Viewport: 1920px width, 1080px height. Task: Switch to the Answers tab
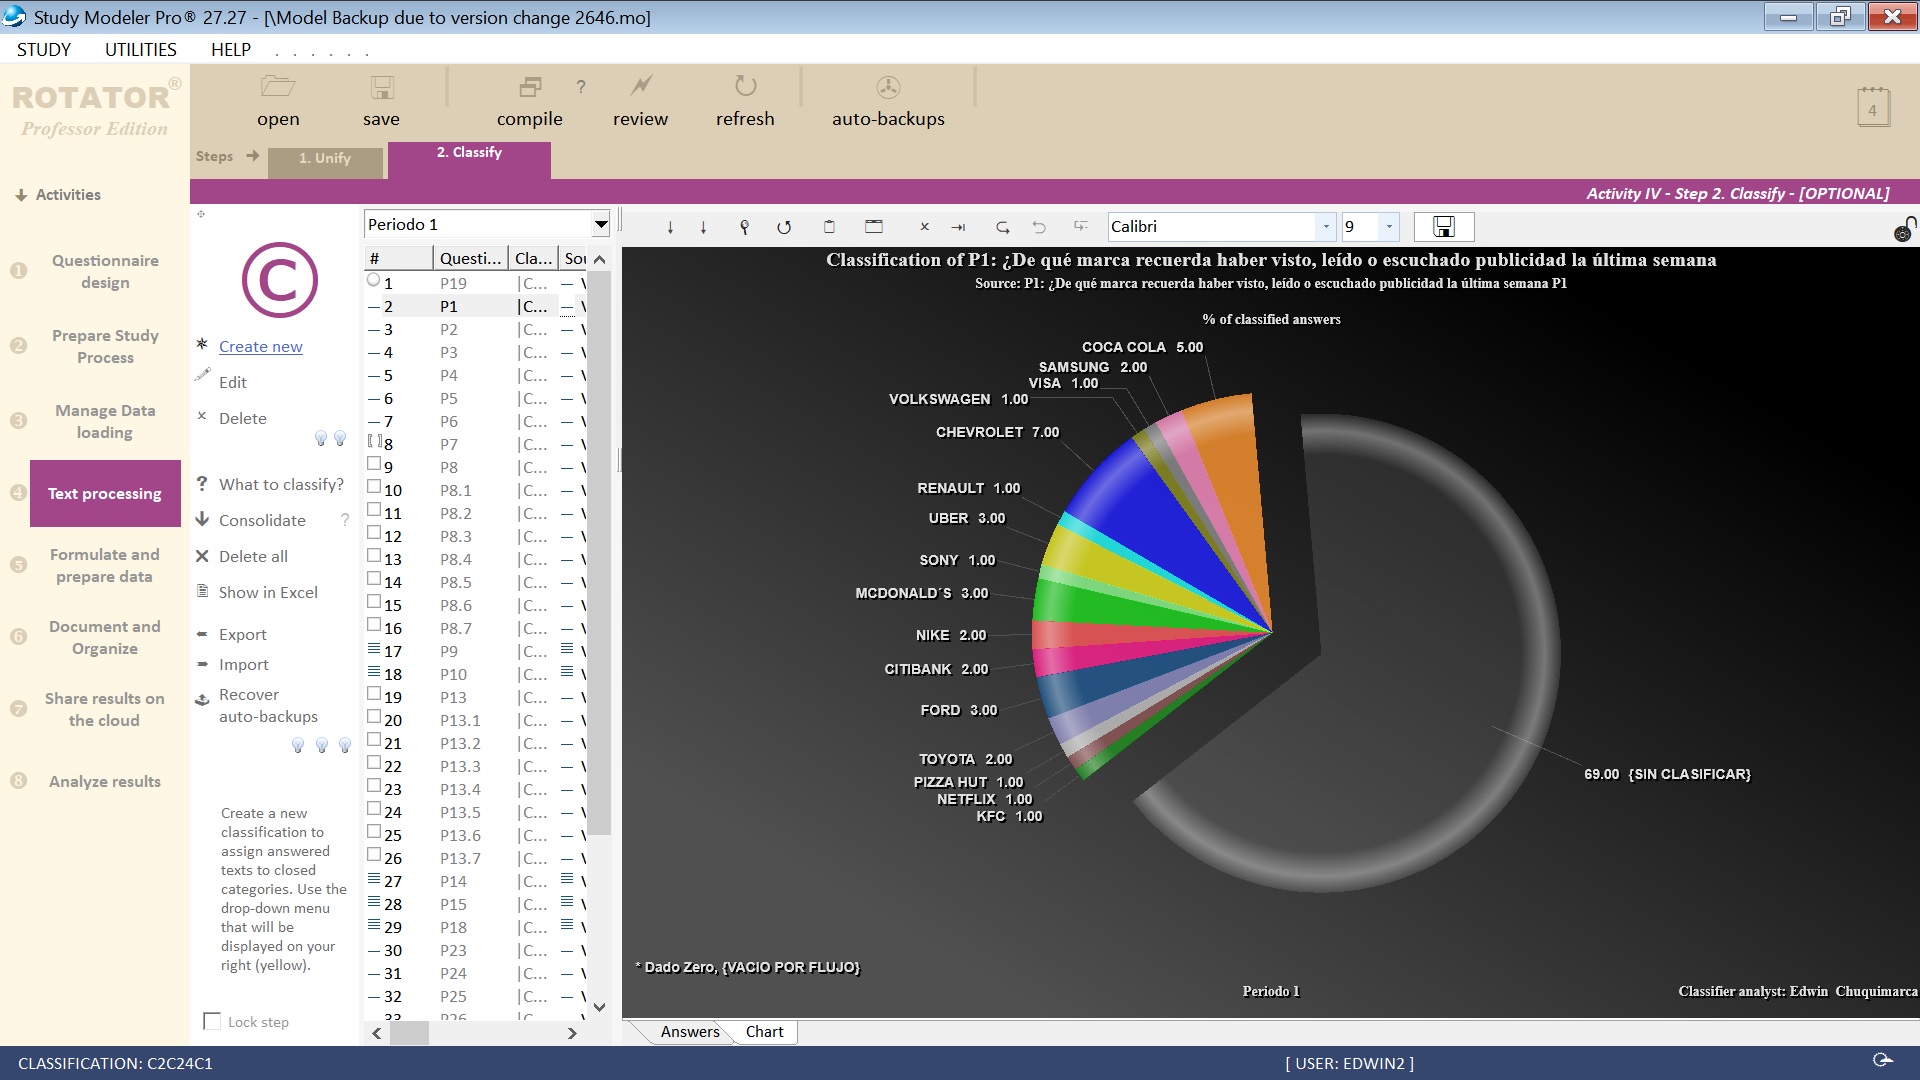pyautogui.click(x=690, y=1032)
